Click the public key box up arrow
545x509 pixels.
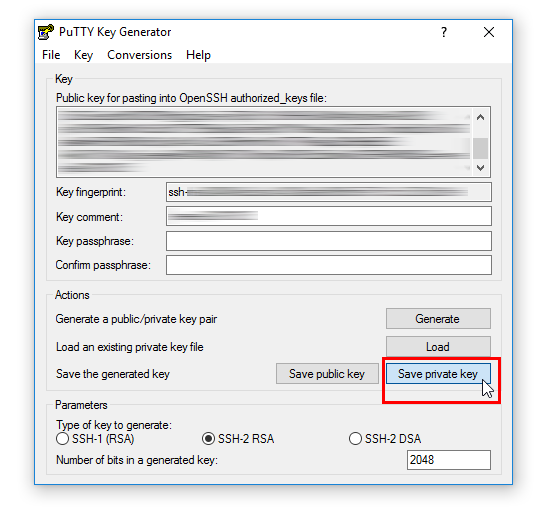click(480, 117)
